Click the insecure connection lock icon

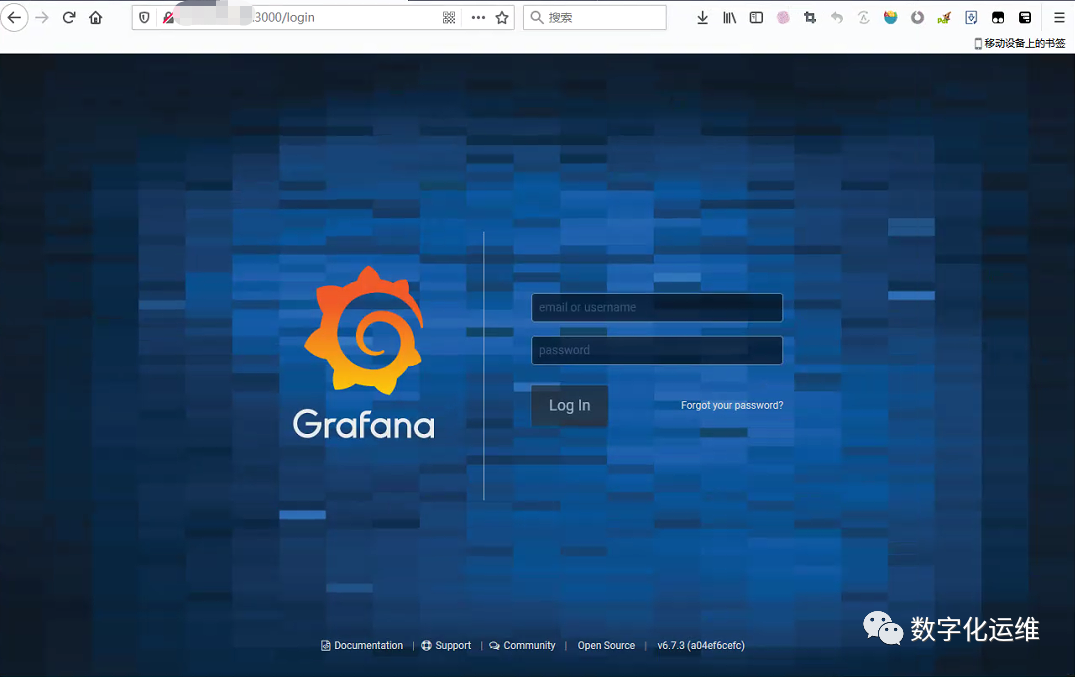click(167, 18)
